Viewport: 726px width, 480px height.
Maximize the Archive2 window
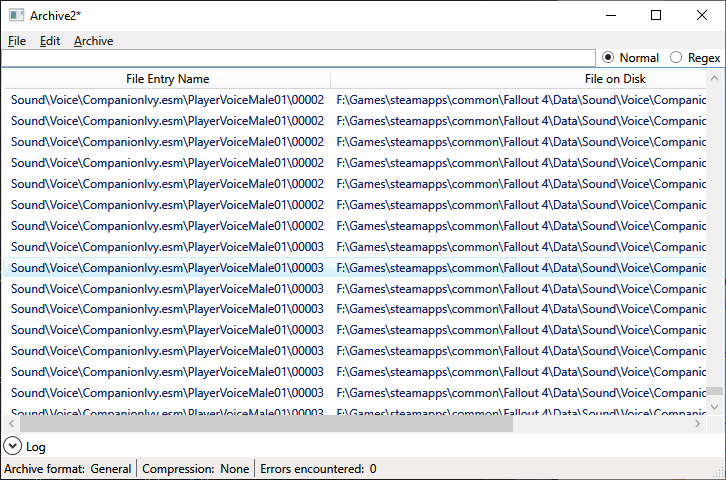click(656, 15)
